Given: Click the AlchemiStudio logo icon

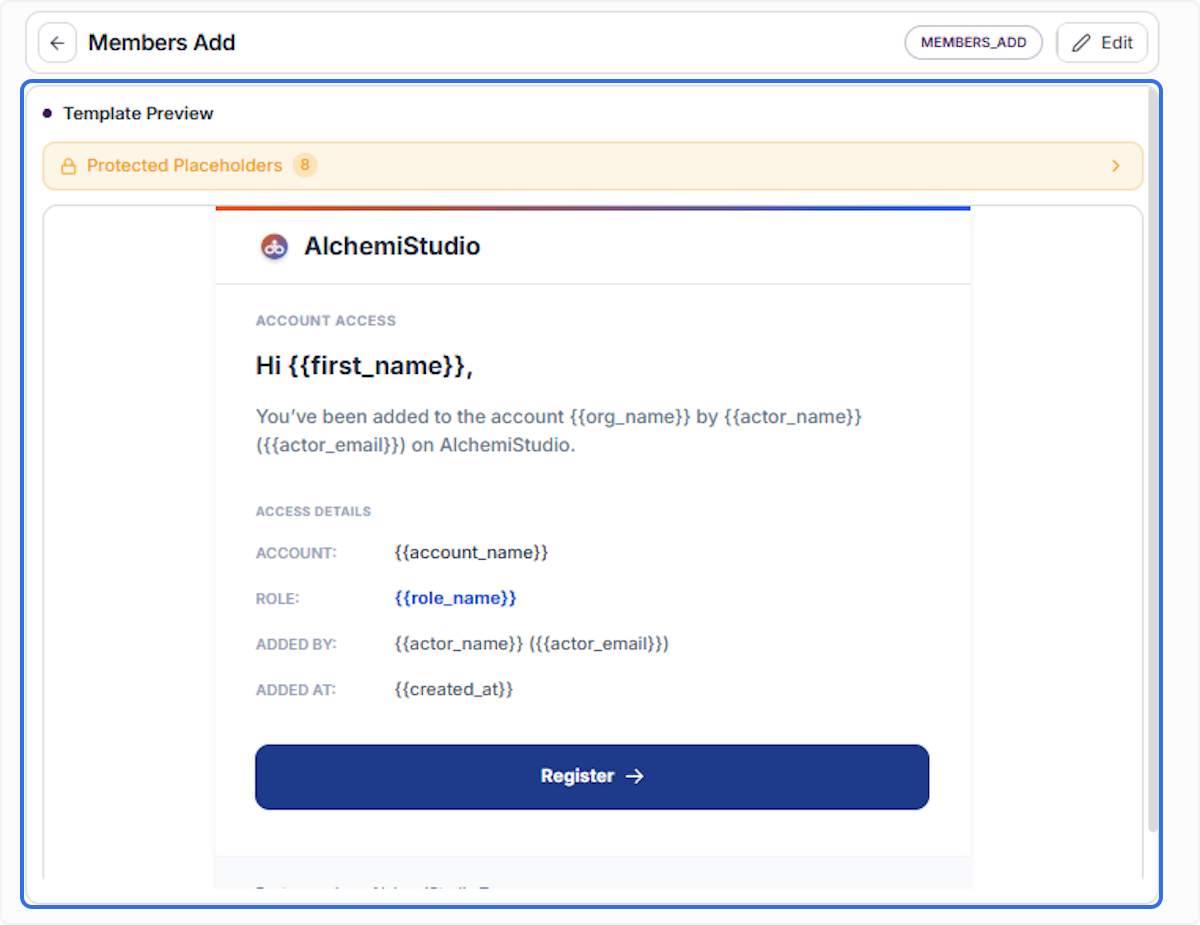Looking at the screenshot, I should pos(274,246).
